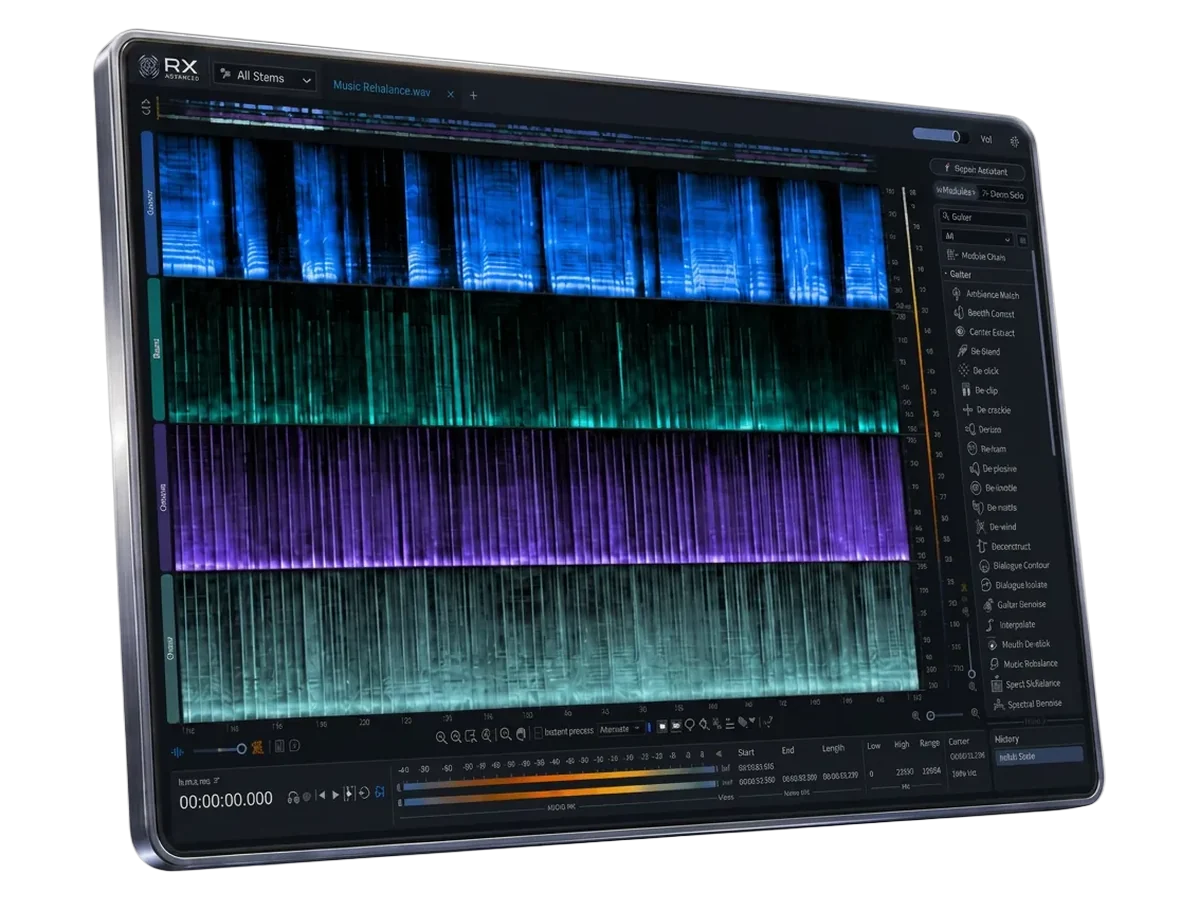The width and height of the screenshot is (1200, 900).
Task: Toggle loop playback
Action: point(364,793)
